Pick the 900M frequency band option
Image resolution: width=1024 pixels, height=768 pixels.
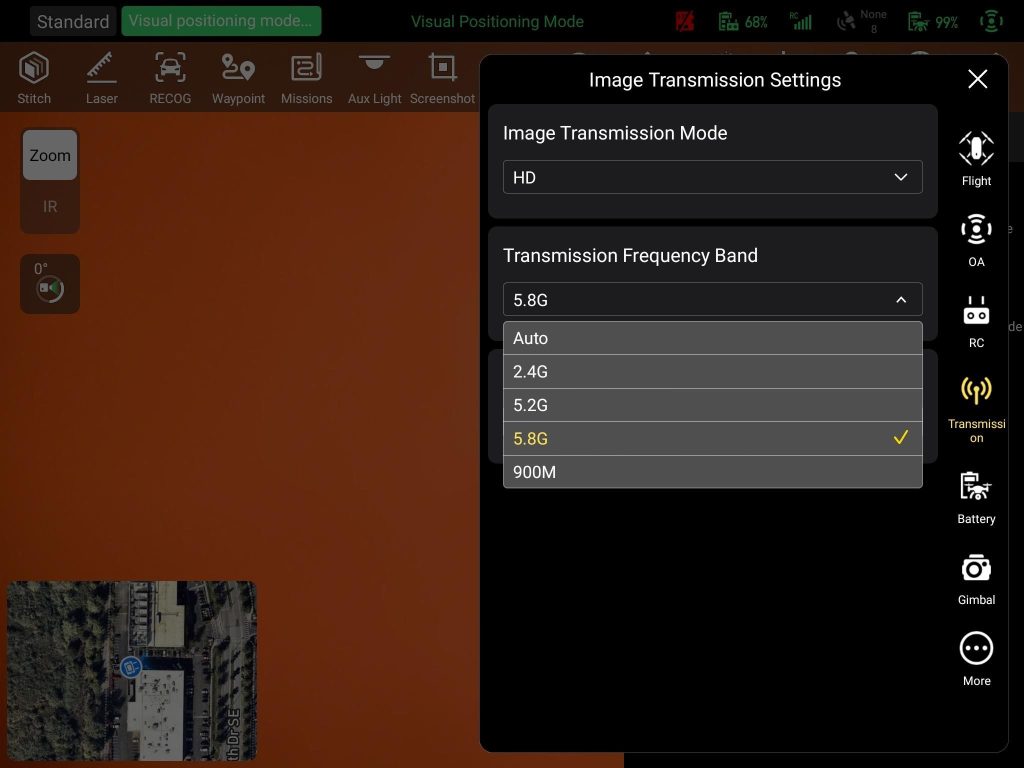pyautogui.click(x=712, y=472)
